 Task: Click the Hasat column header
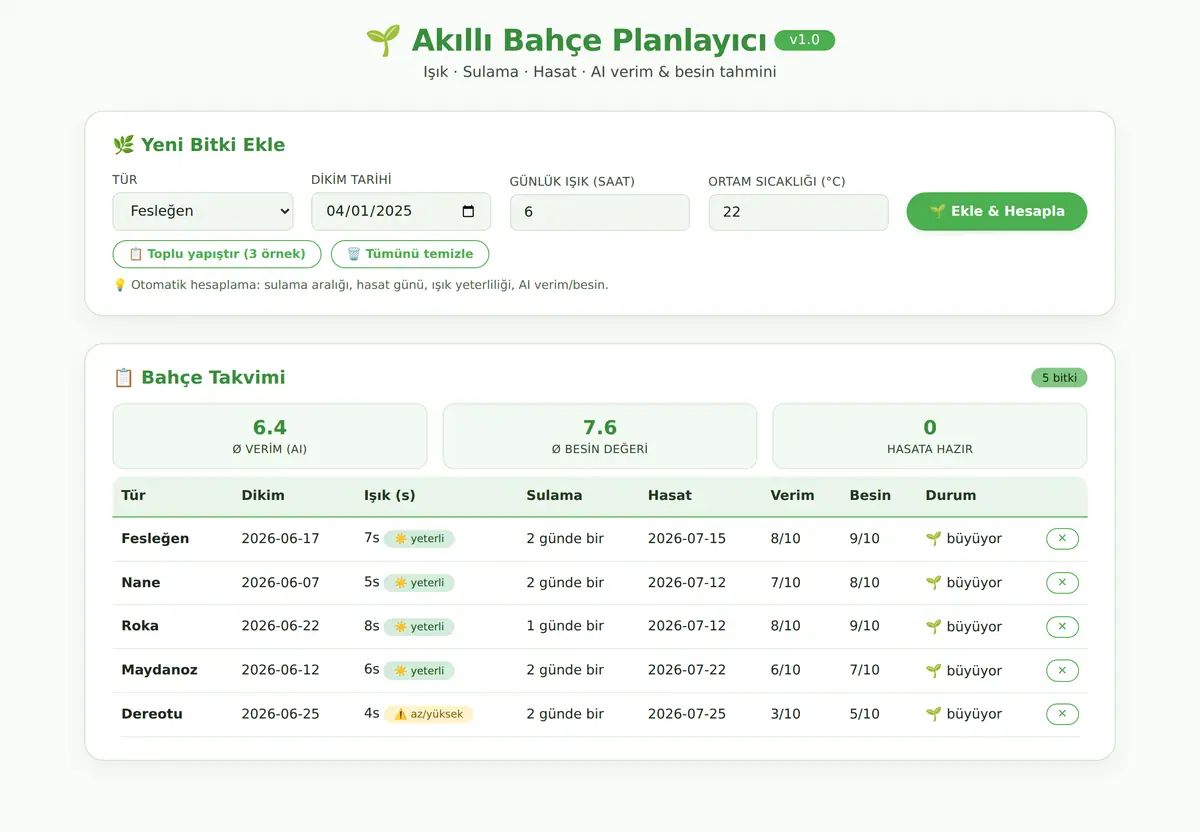tap(670, 495)
